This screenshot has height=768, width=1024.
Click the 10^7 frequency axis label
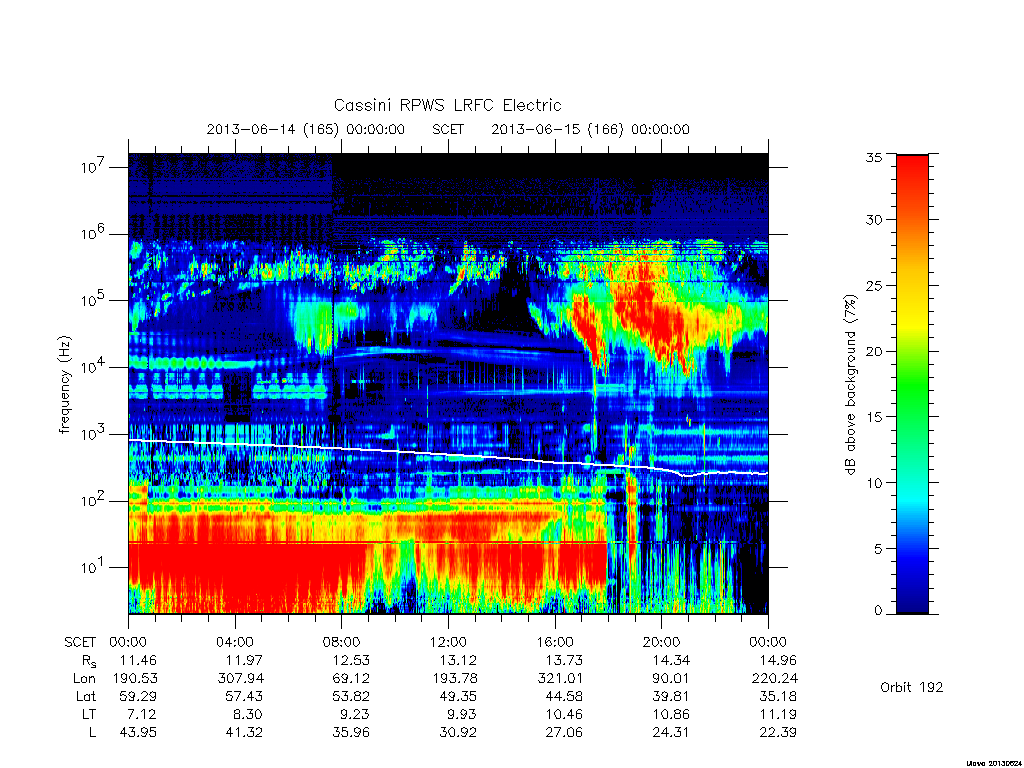(x=93, y=167)
